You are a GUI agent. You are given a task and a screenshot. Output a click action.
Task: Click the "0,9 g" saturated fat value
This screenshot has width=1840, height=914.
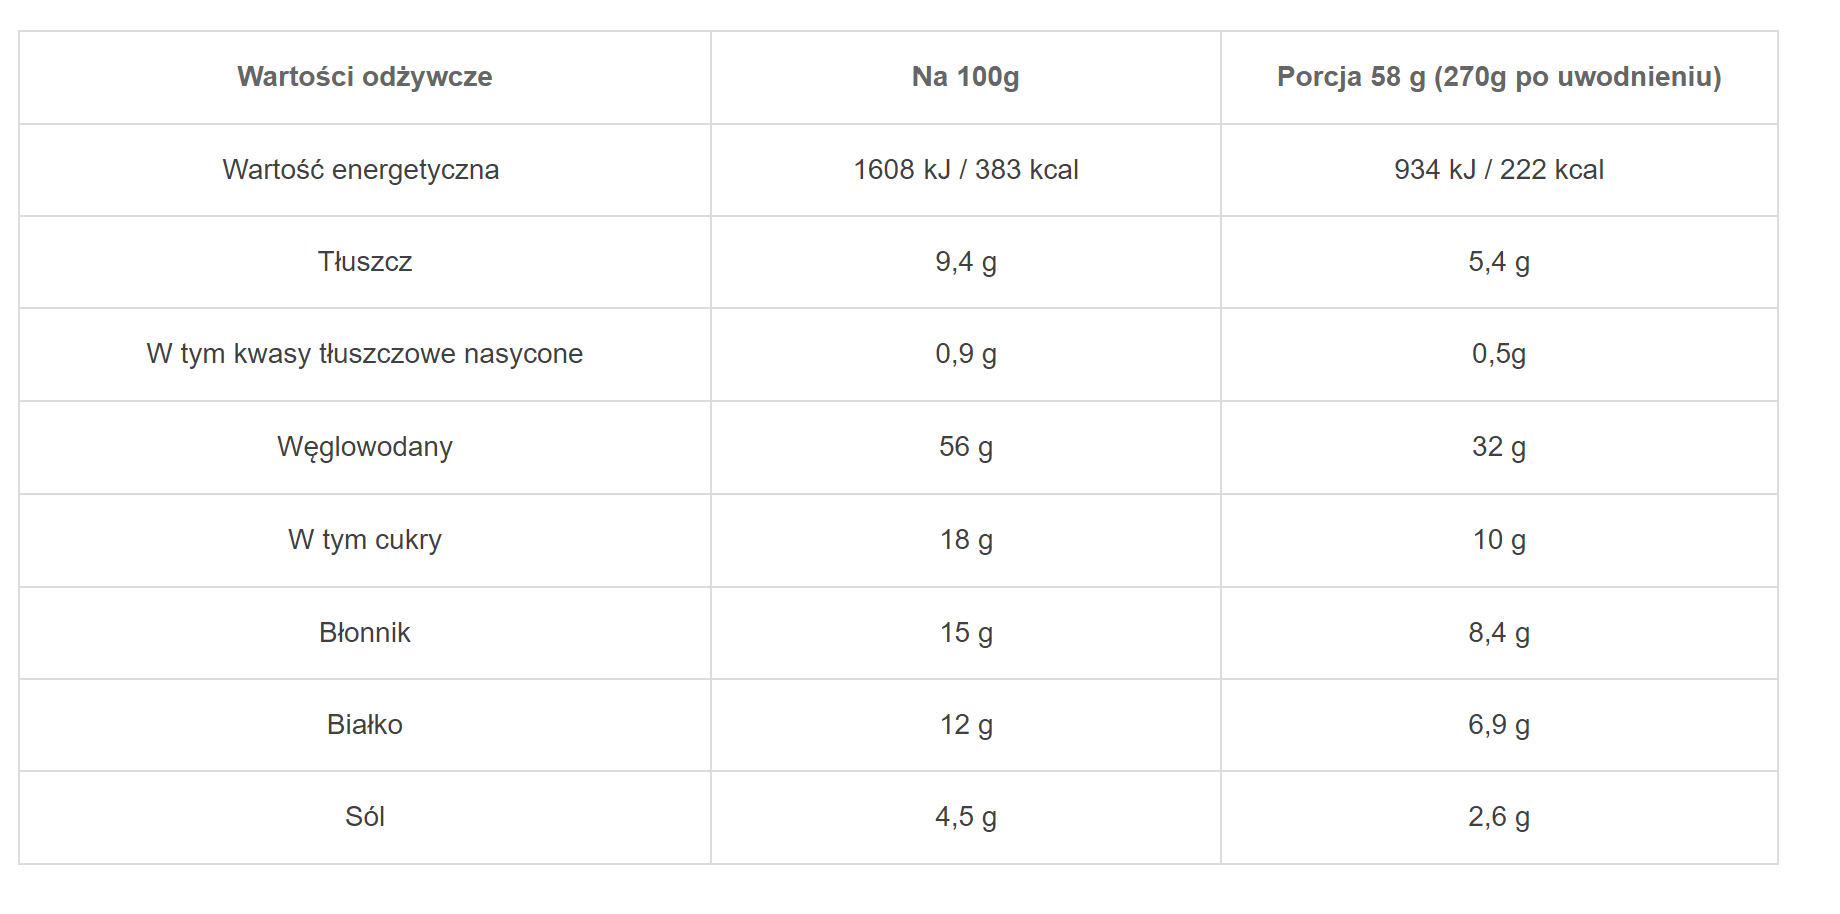click(965, 354)
